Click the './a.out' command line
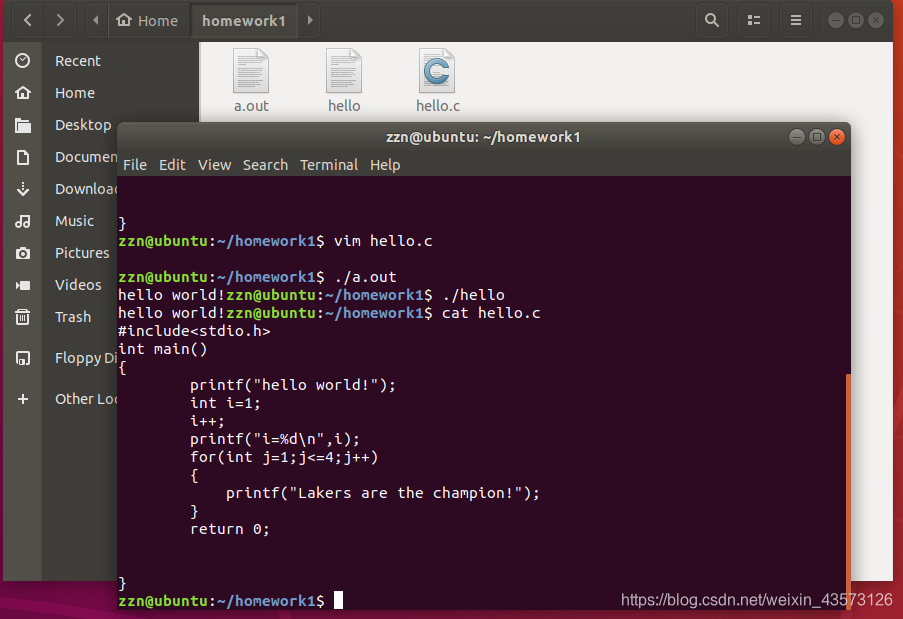Screen dimensions: 903x619 257,277
